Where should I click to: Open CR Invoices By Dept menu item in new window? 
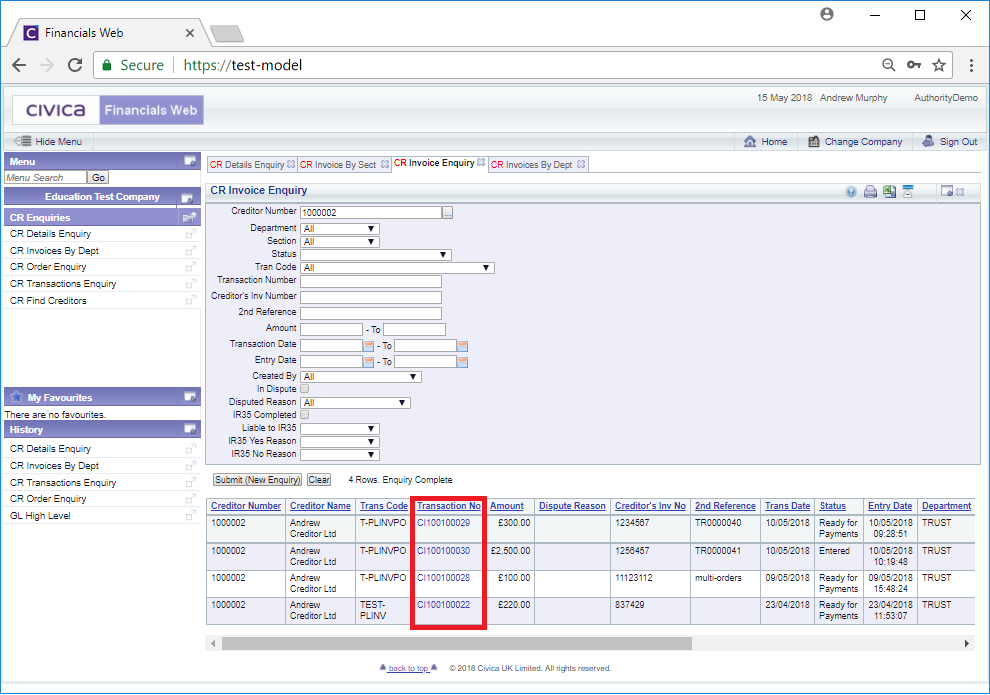[x=190, y=251]
